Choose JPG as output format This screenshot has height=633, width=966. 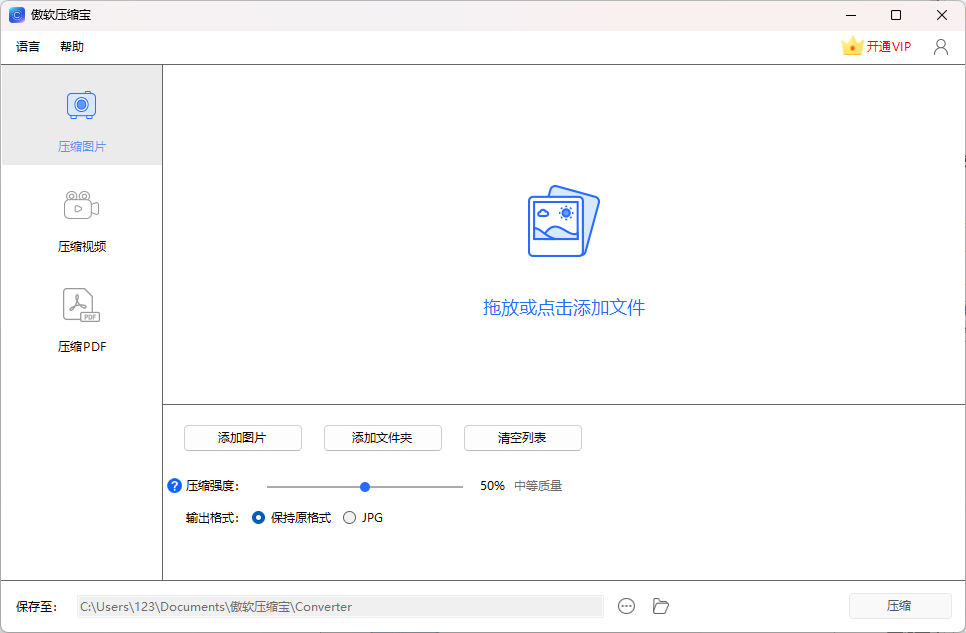point(350,517)
